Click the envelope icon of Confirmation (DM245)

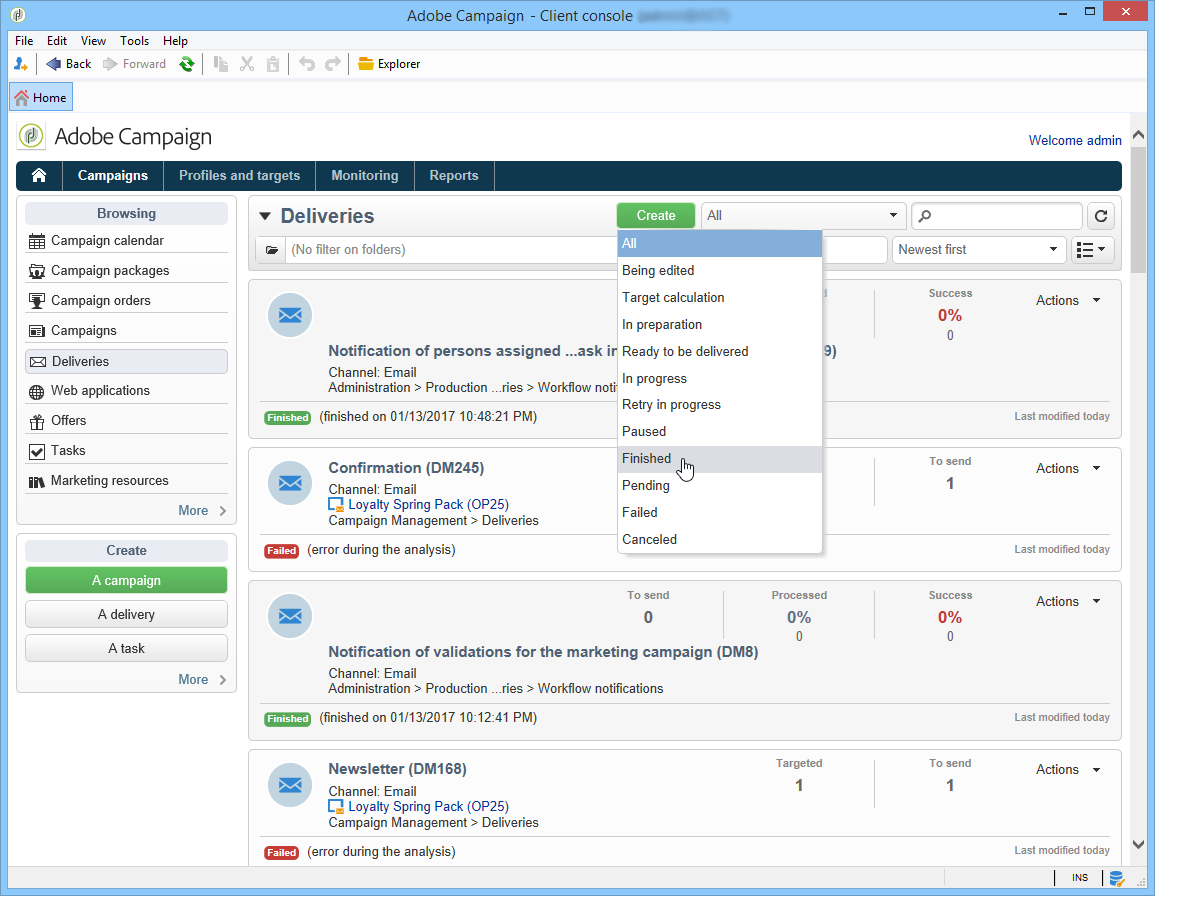[x=290, y=483]
